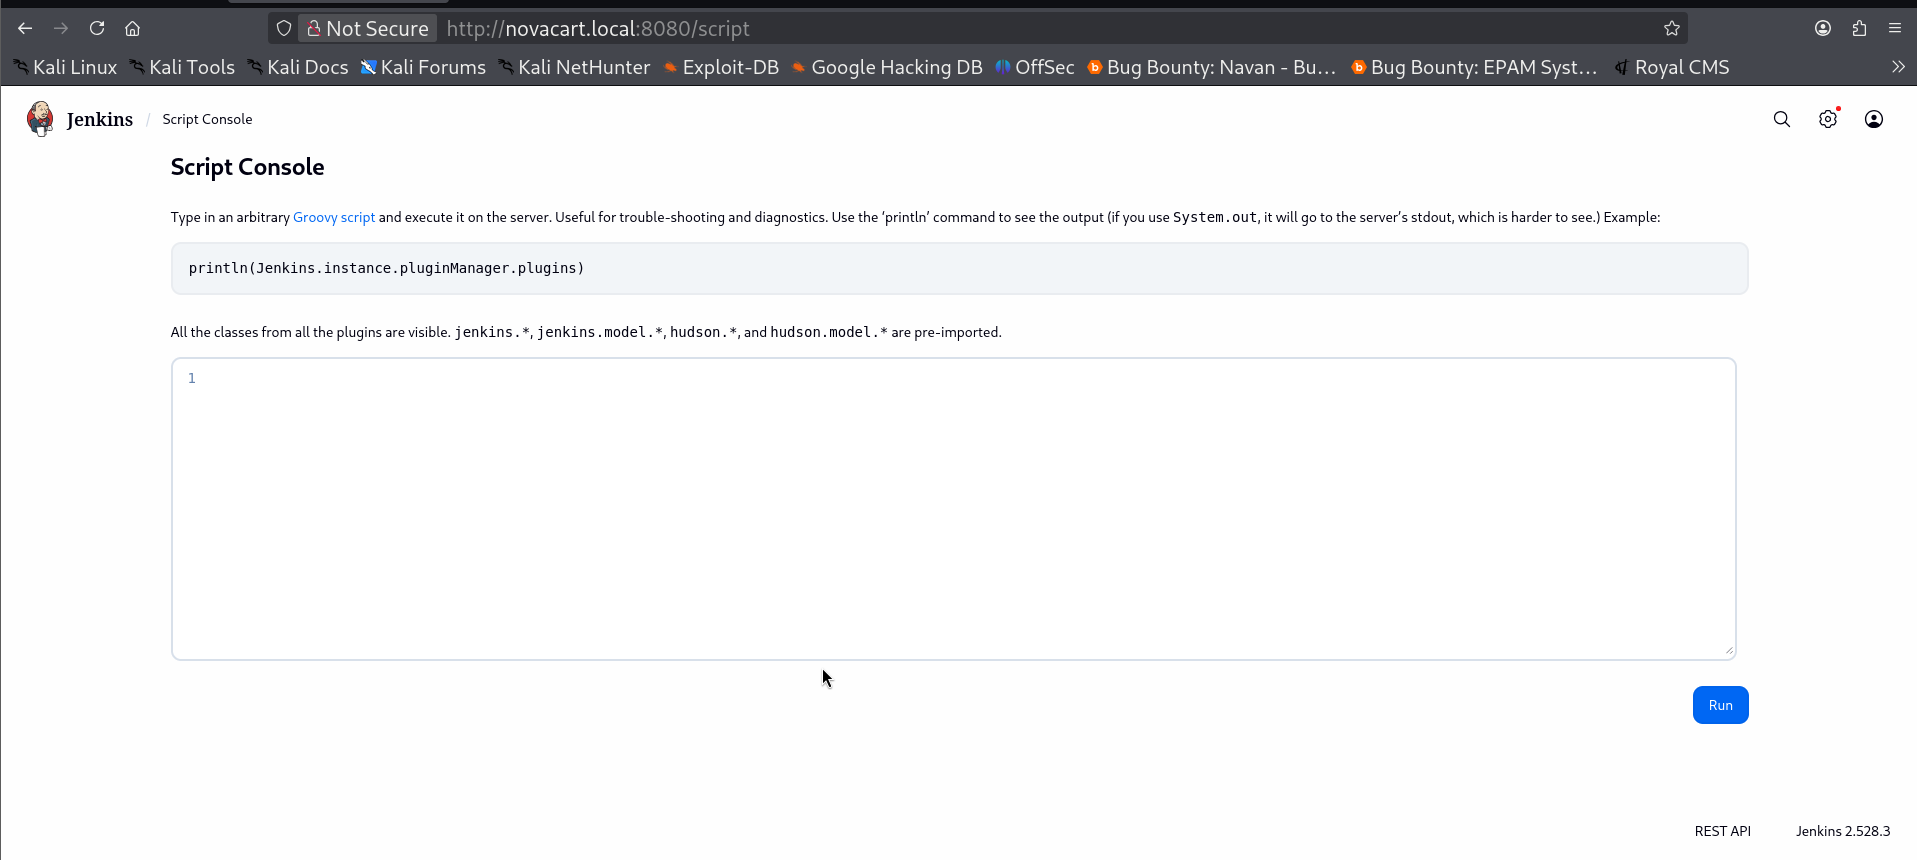Open Manage Jenkins gear icon
The width and height of the screenshot is (1917, 860).
point(1828,119)
